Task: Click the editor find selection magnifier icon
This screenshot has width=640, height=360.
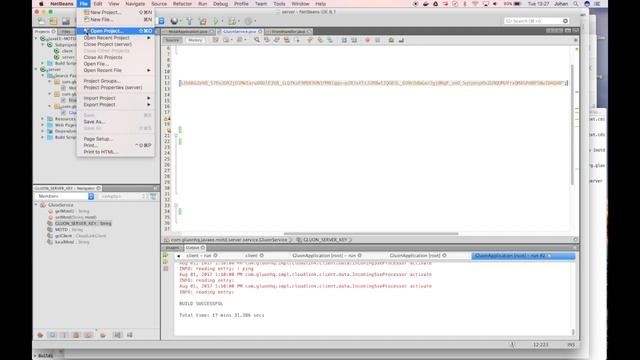Action: click(x=257, y=40)
